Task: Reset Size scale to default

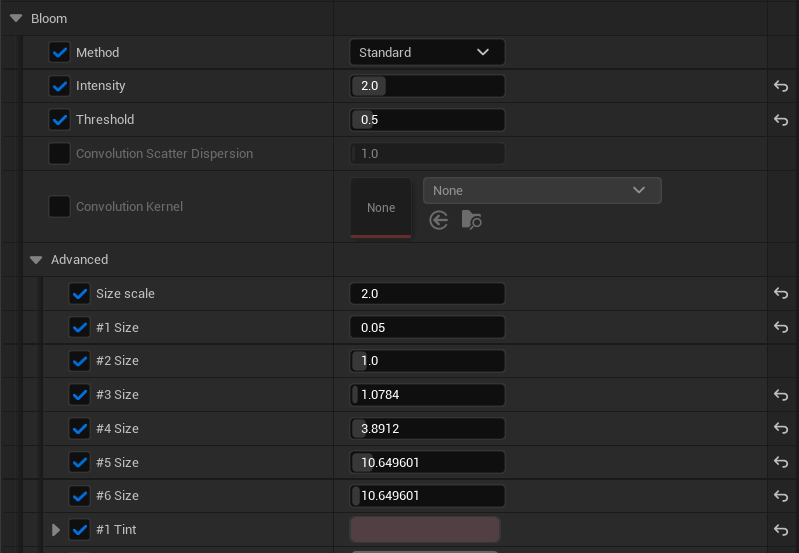Action: pyautogui.click(x=781, y=293)
